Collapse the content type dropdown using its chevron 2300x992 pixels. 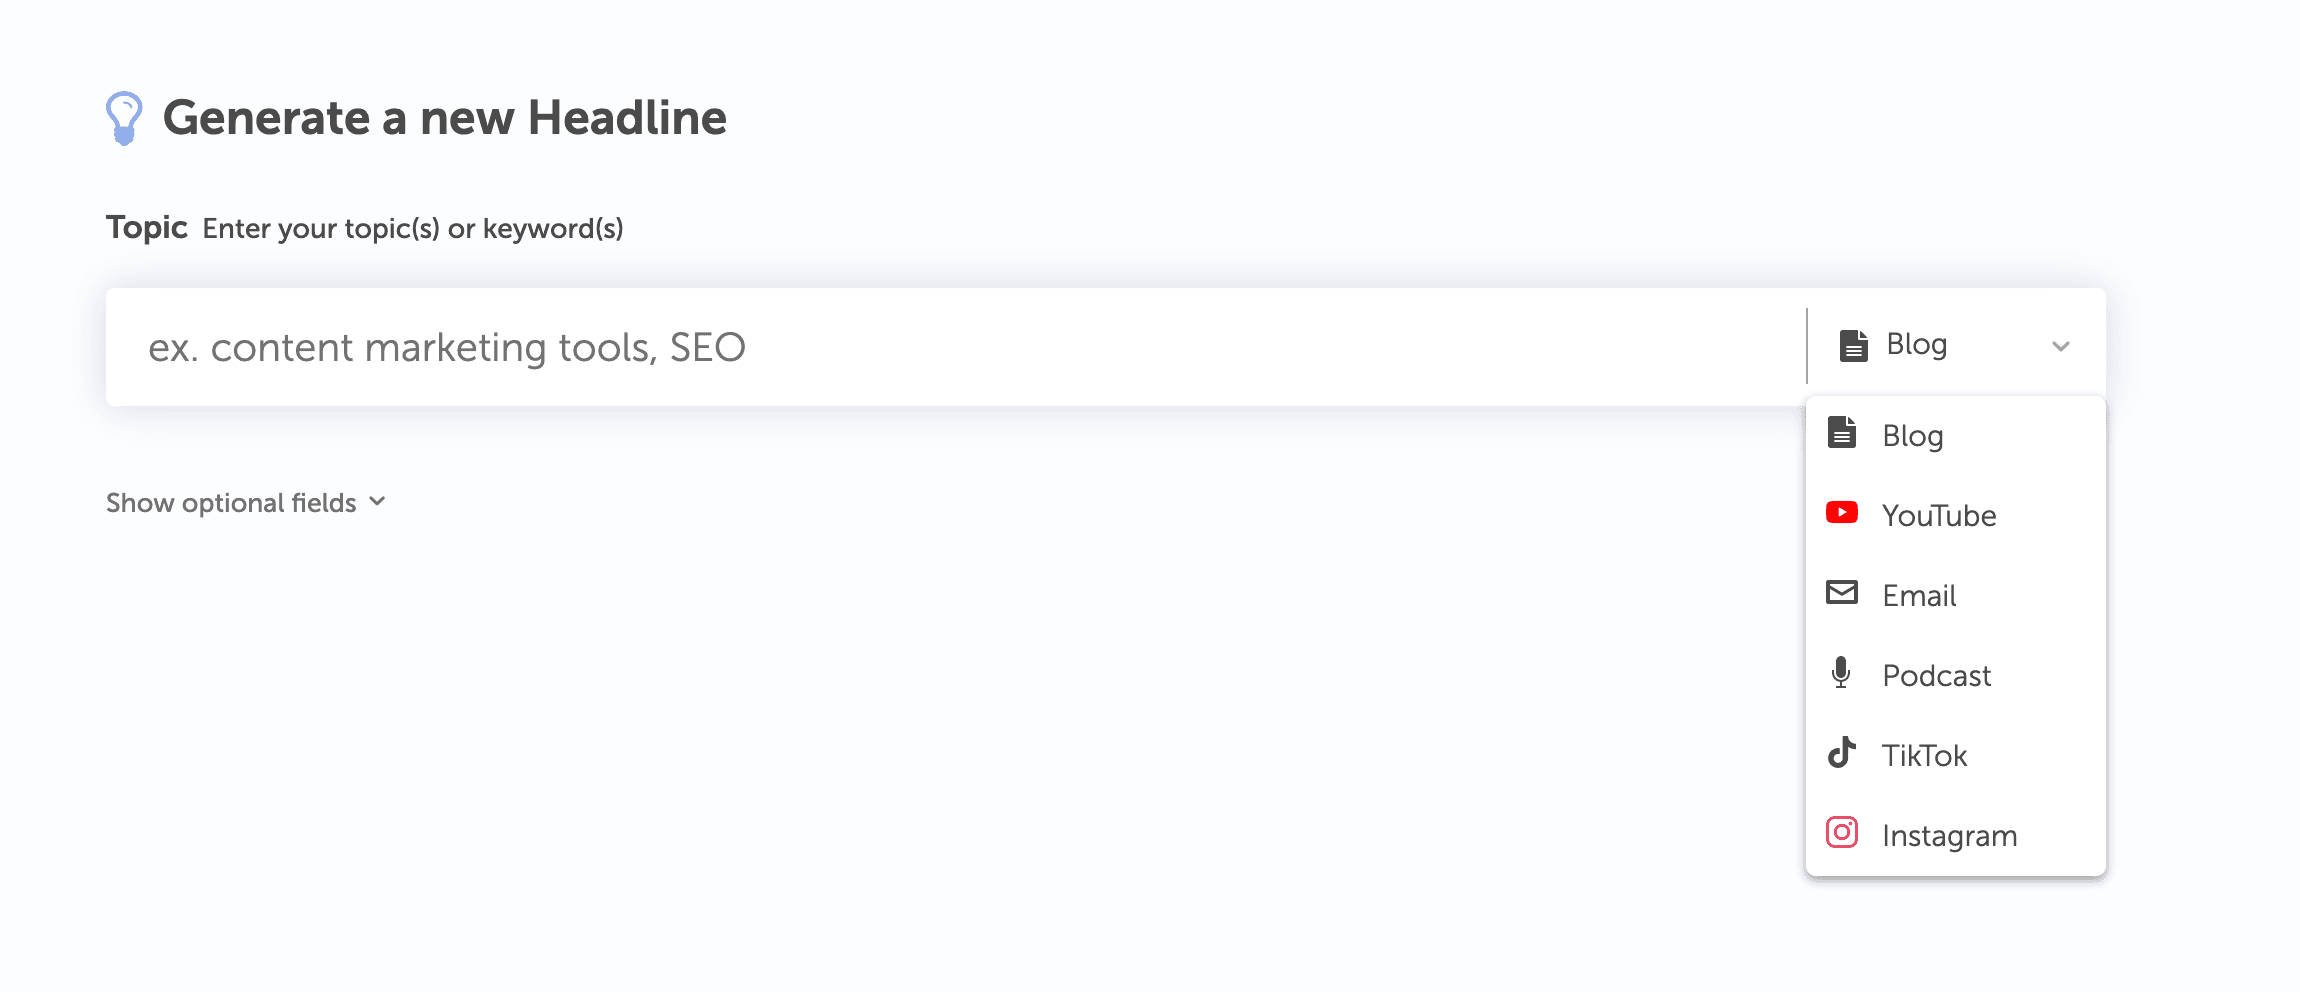click(2061, 346)
